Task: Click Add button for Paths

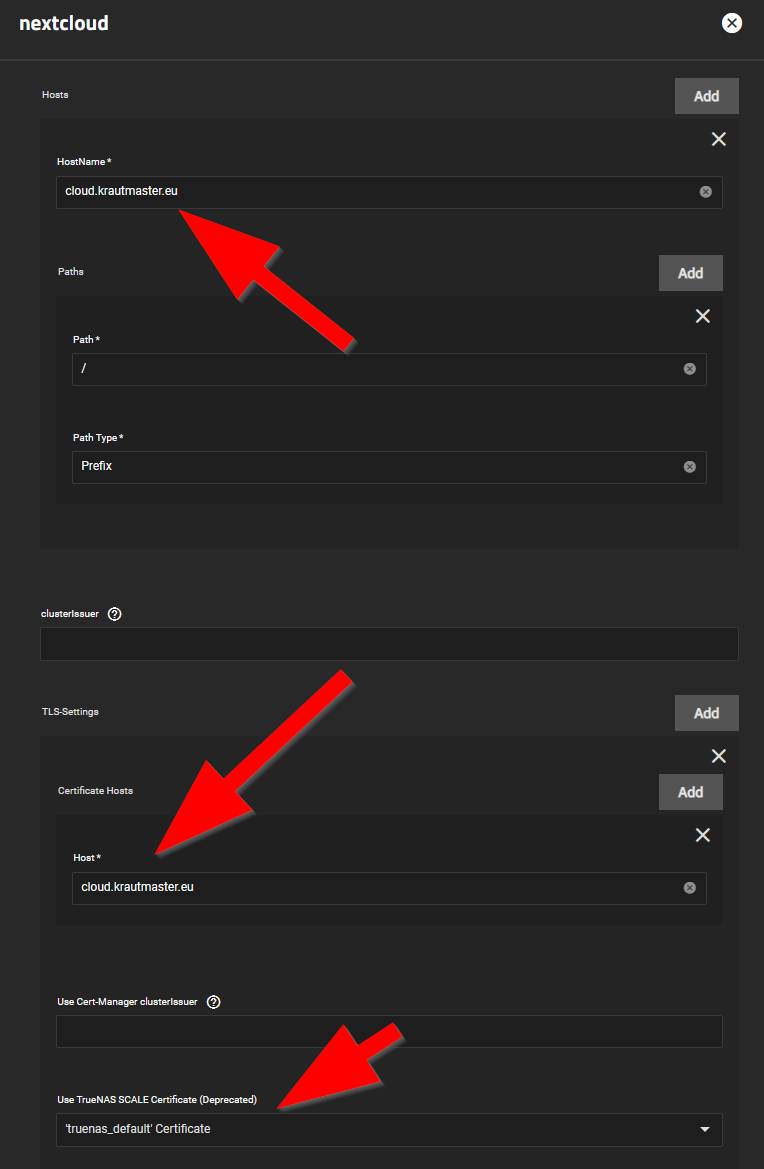Action: coord(690,273)
